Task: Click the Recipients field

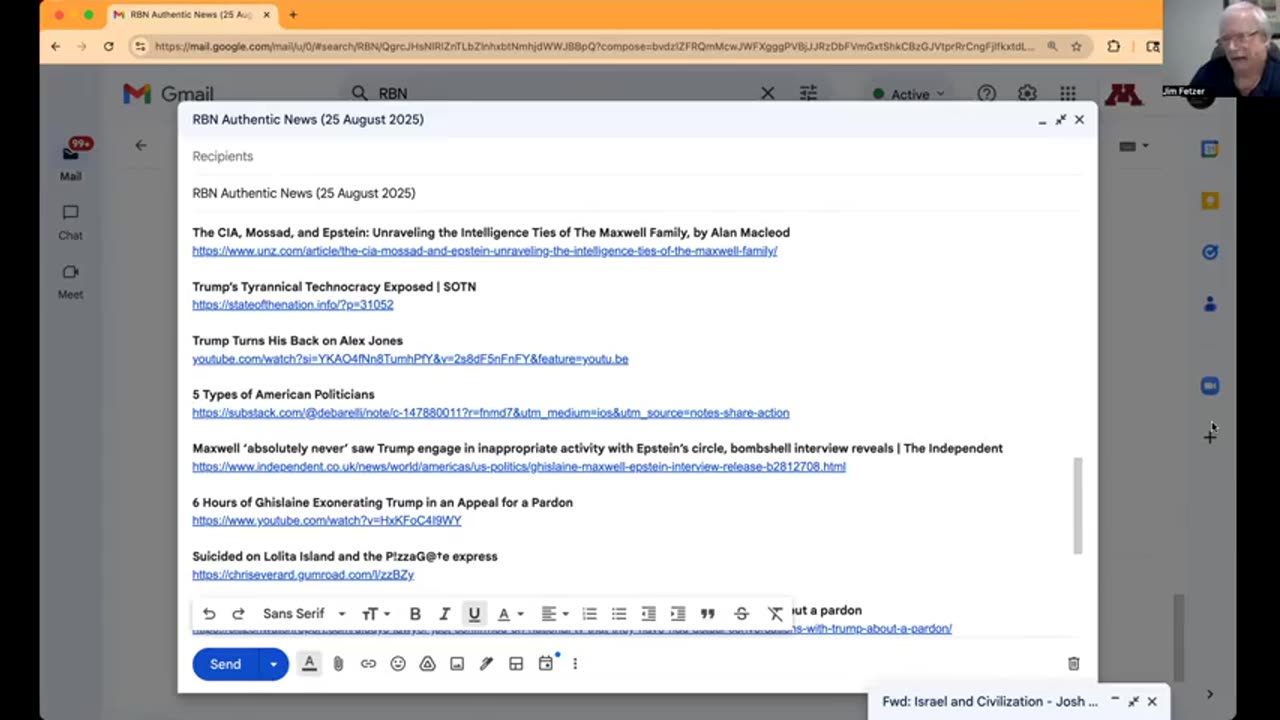Action: click(x=636, y=156)
